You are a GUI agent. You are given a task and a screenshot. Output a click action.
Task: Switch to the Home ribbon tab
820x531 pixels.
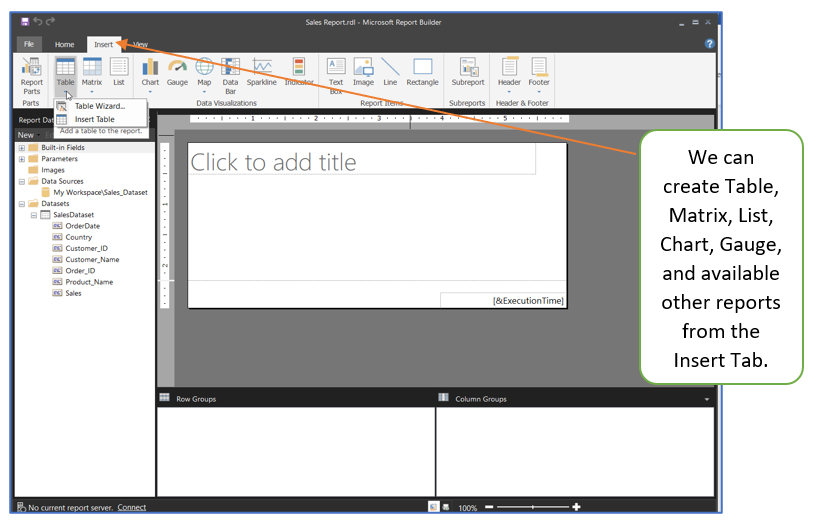click(x=64, y=45)
